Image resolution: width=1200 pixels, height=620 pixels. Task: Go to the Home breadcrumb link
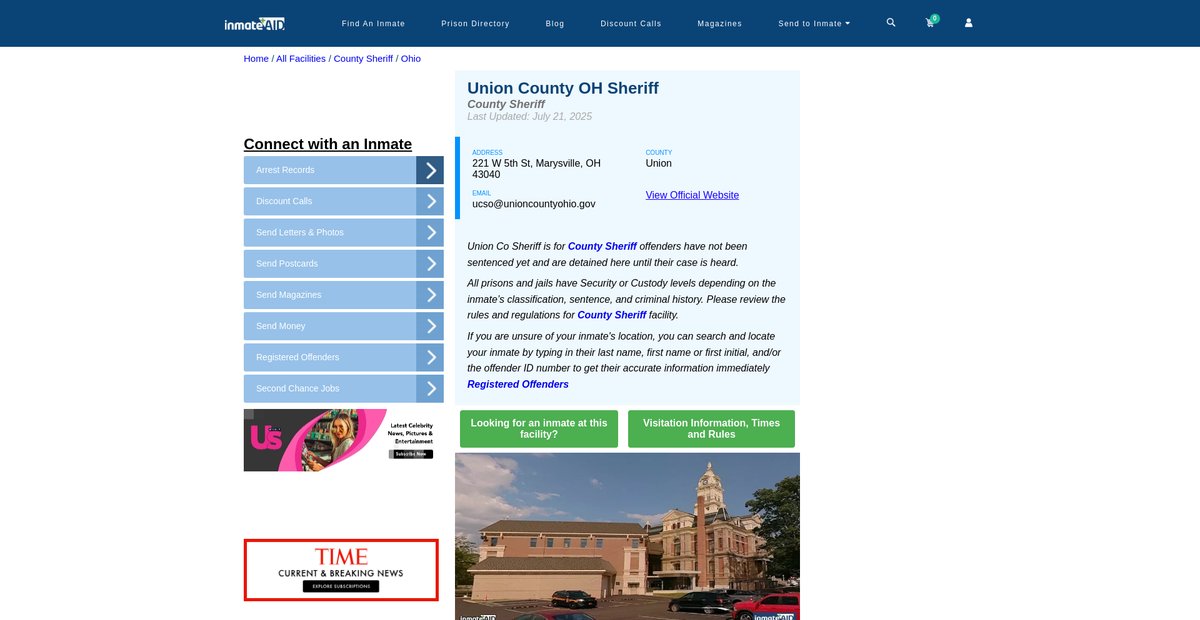tap(256, 59)
